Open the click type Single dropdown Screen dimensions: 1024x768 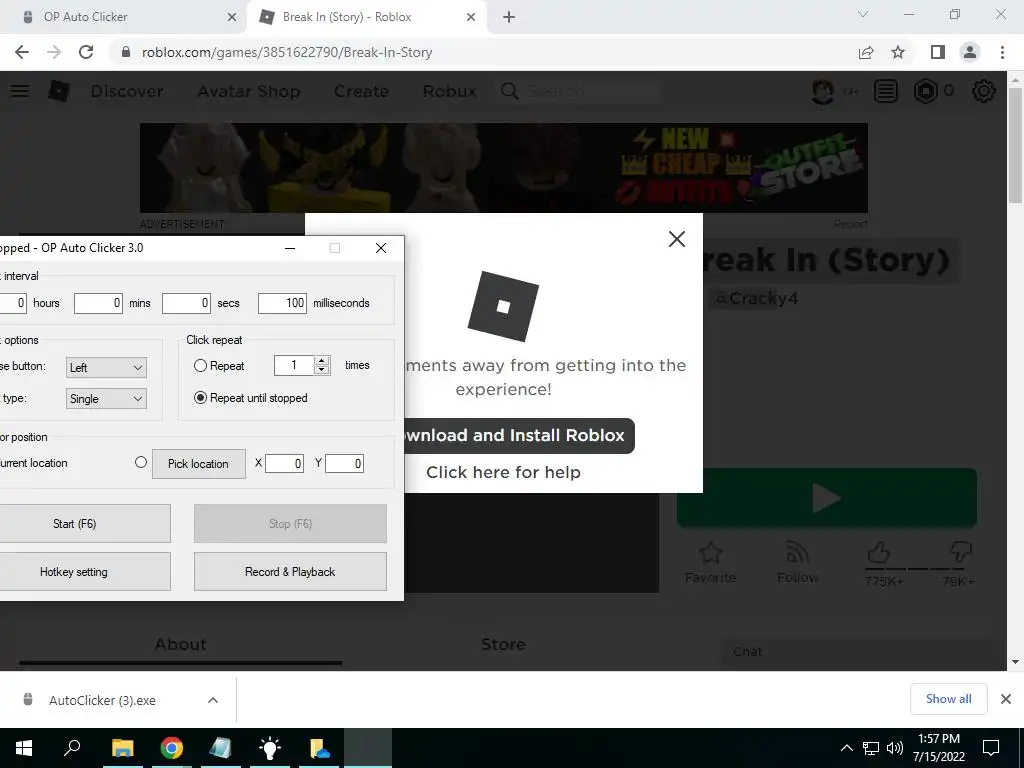click(x=106, y=399)
